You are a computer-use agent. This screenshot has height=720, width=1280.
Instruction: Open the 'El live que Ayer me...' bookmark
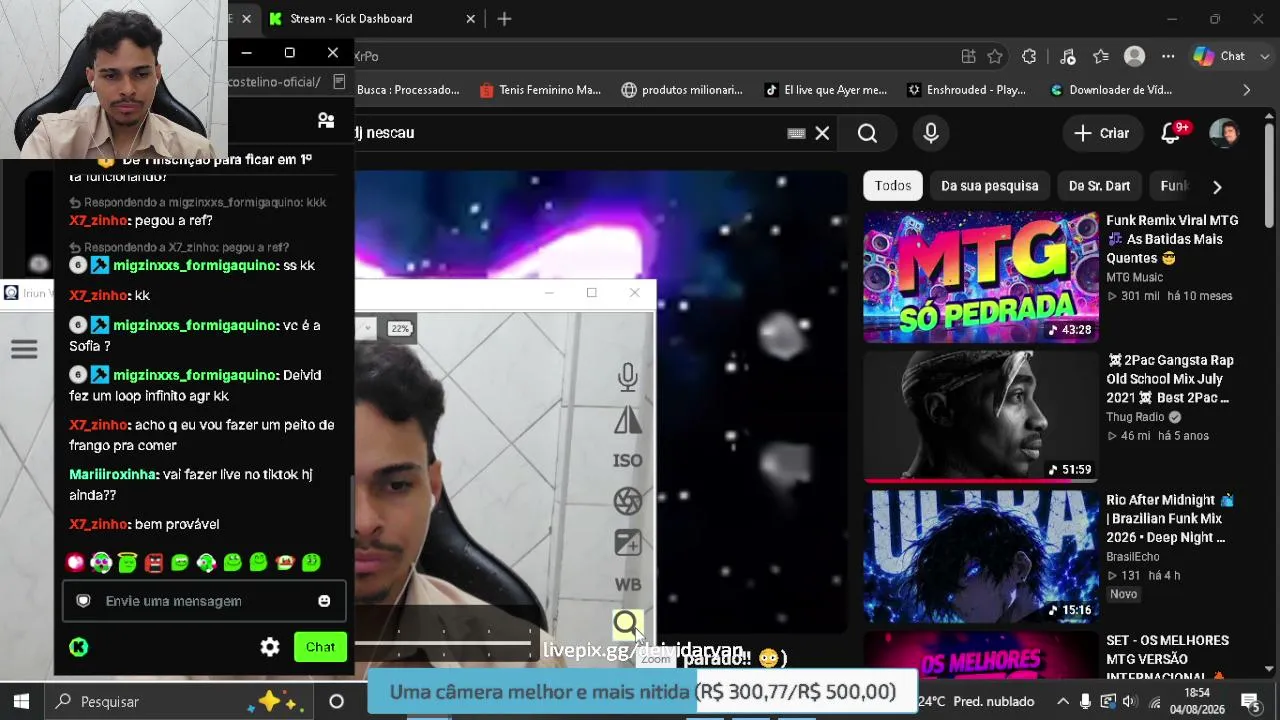point(826,90)
